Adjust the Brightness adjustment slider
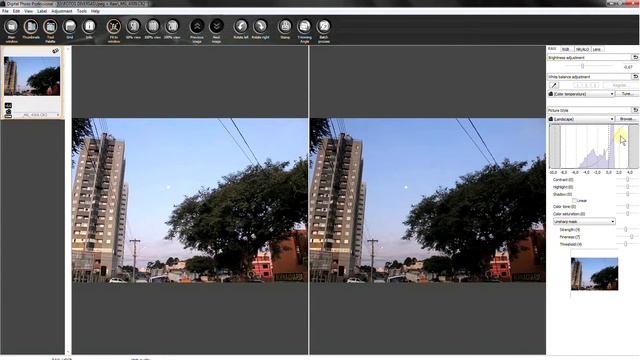 pyautogui.click(x=582, y=66)
